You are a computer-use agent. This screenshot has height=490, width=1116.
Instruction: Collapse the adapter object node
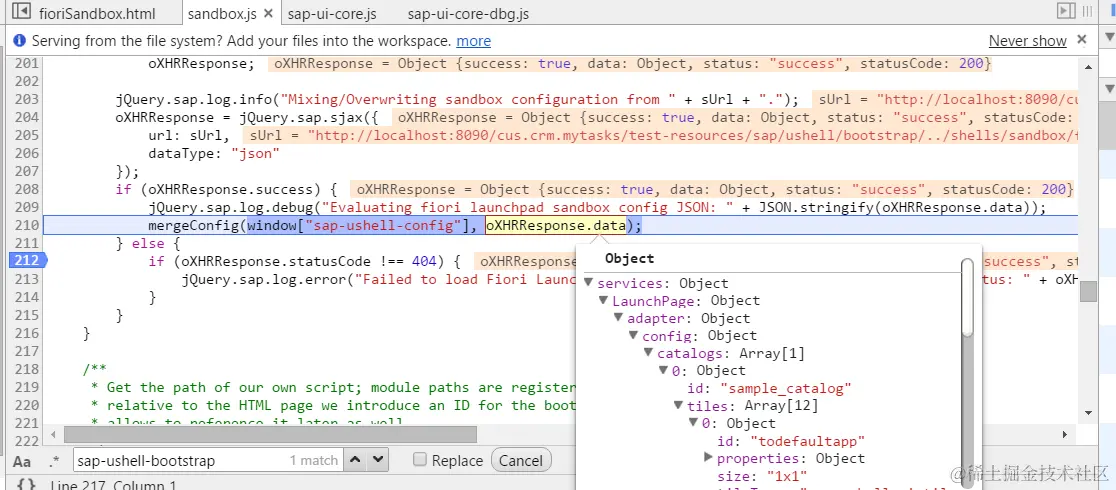[x=618, y=318]
